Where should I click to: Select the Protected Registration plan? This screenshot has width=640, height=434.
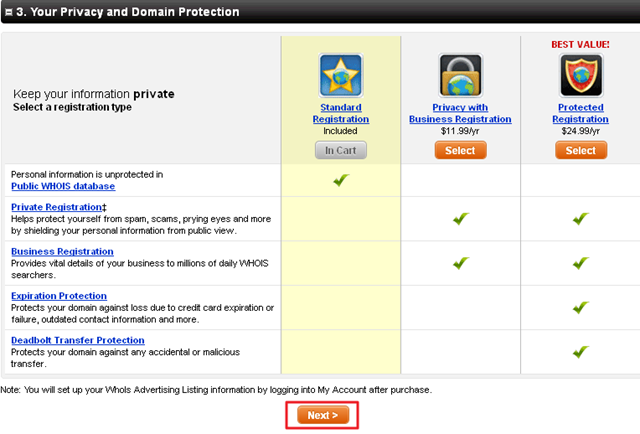coord(581,150)
